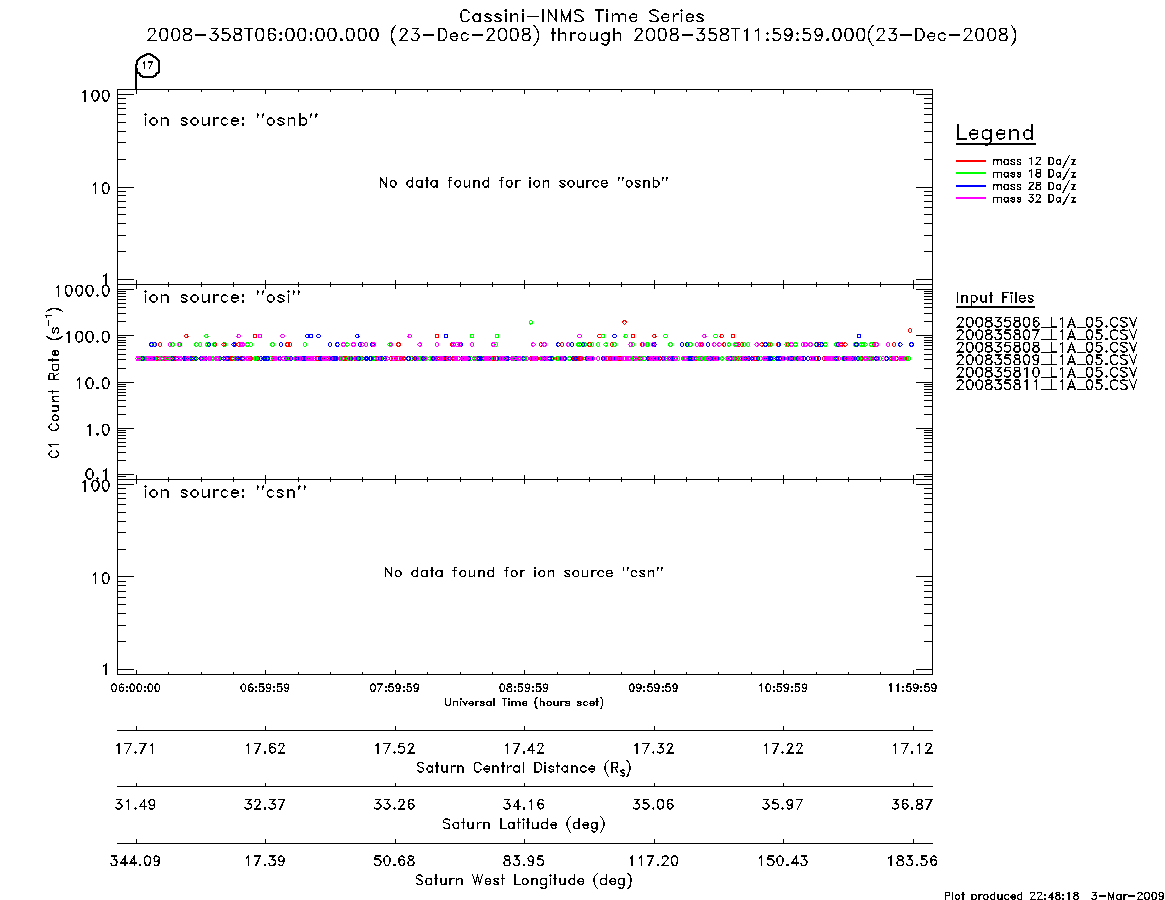Click the 10.0 tick on osi axis
This screenshot has width=1165, height=900.
coord(94,383)
